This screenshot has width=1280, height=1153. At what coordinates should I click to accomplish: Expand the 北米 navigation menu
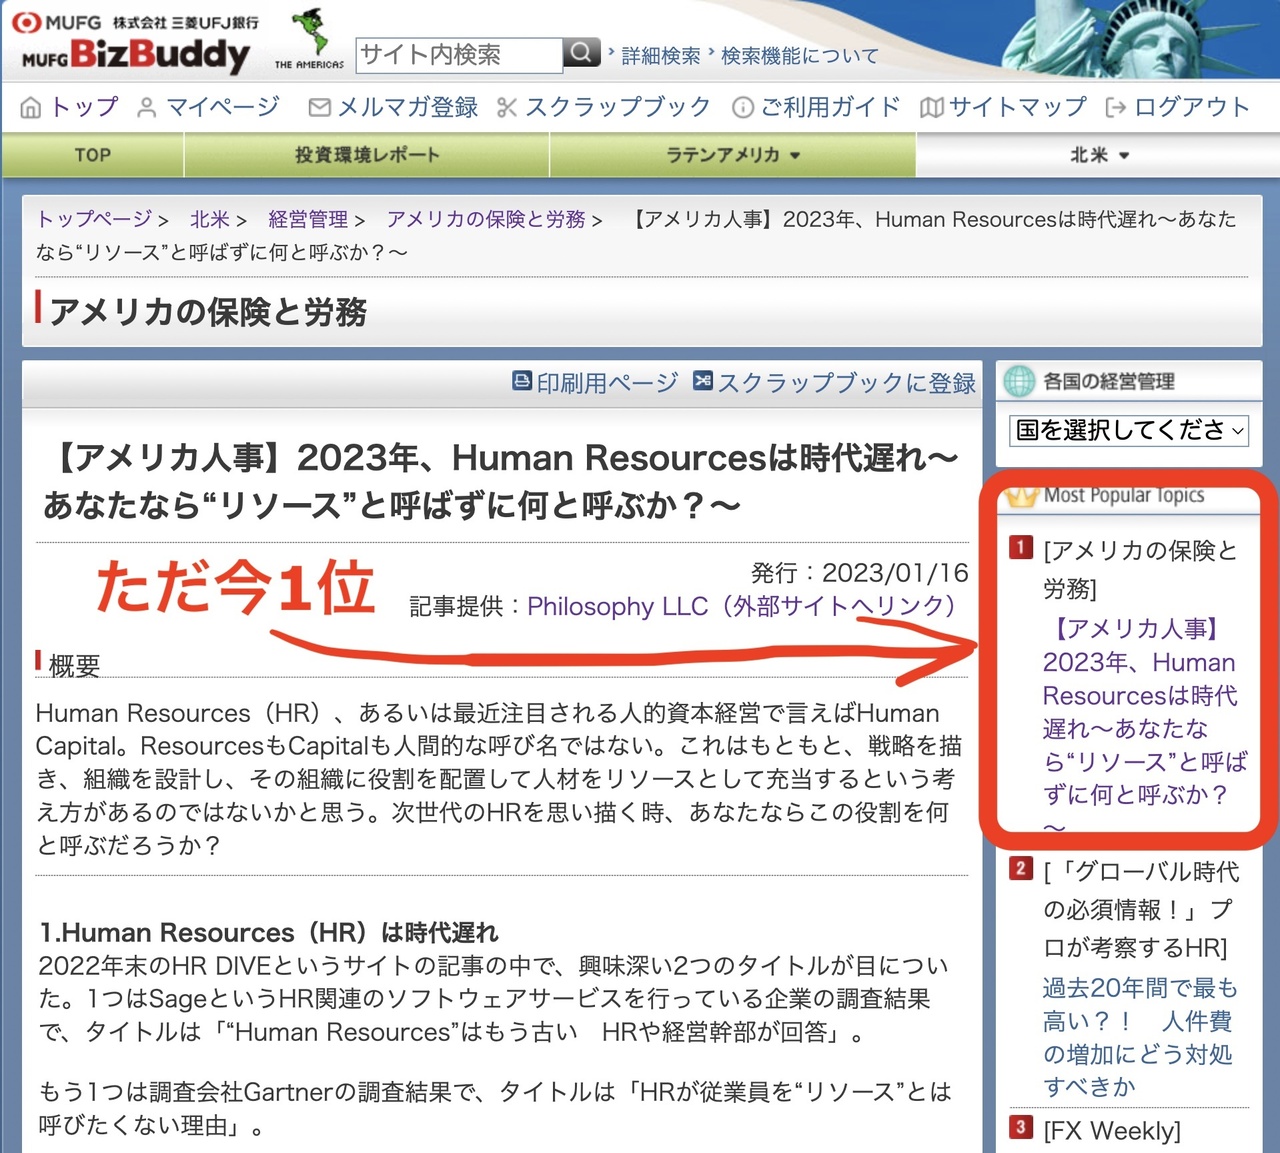(x=1098, y=155)
